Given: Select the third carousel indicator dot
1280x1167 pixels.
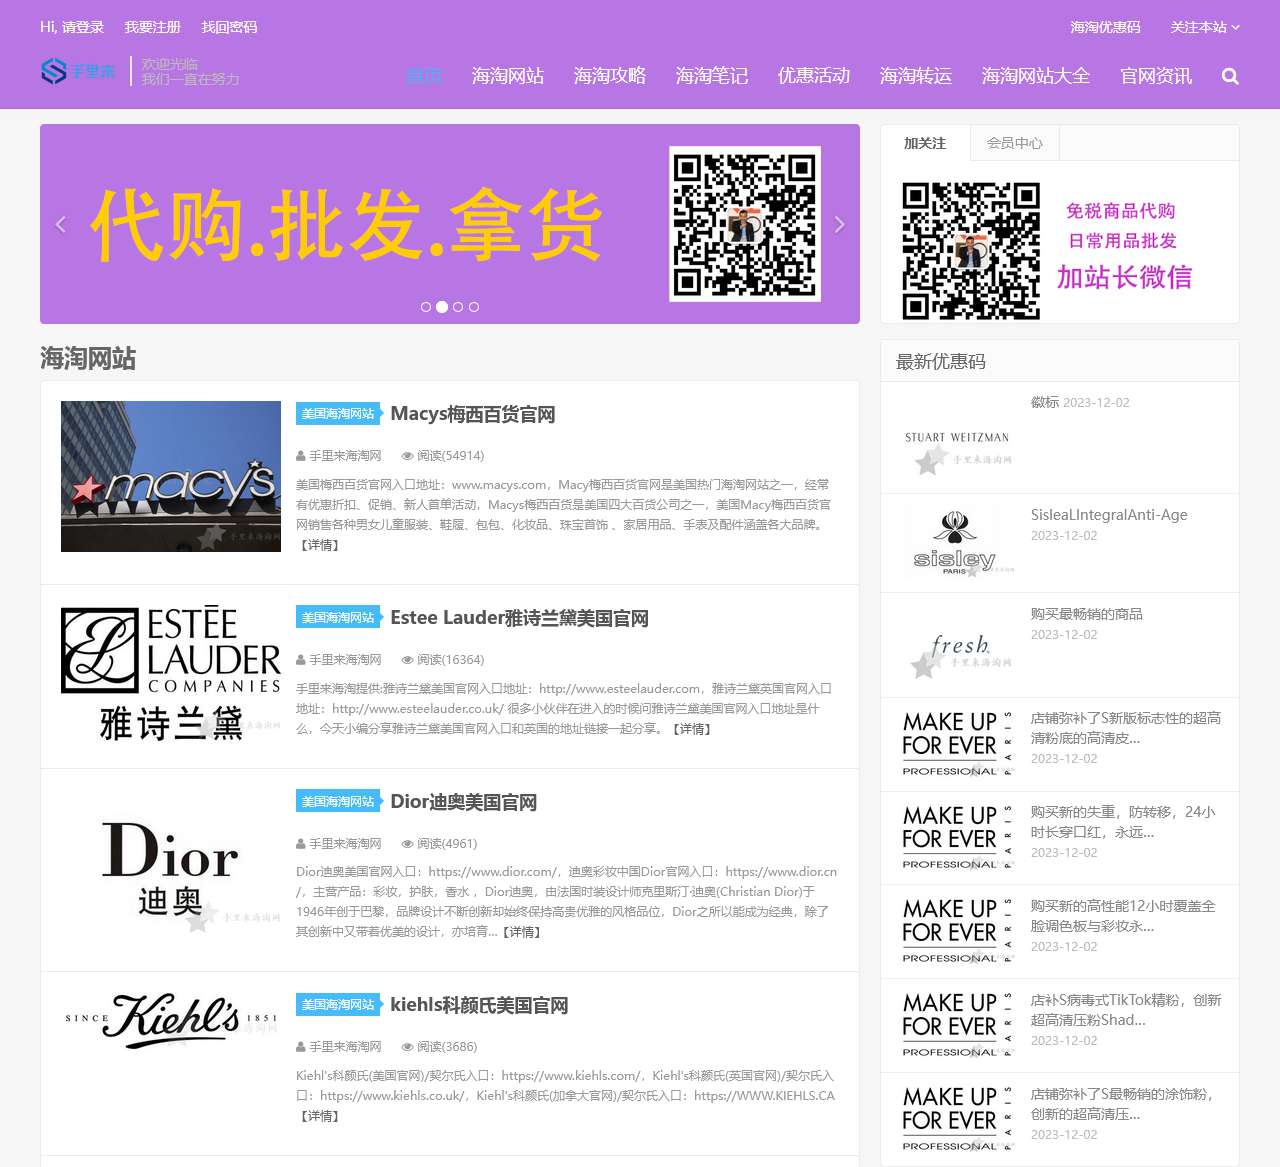Looking at the screenshot, I should pos(458,307).
